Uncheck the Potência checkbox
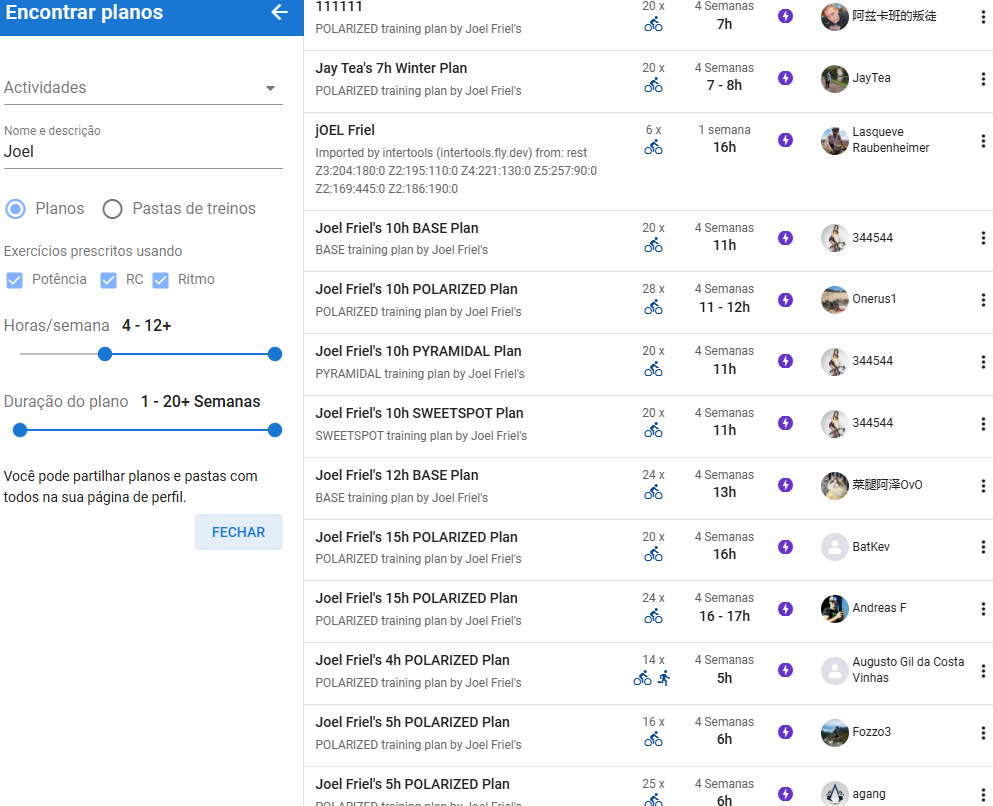 pos(15,280)
